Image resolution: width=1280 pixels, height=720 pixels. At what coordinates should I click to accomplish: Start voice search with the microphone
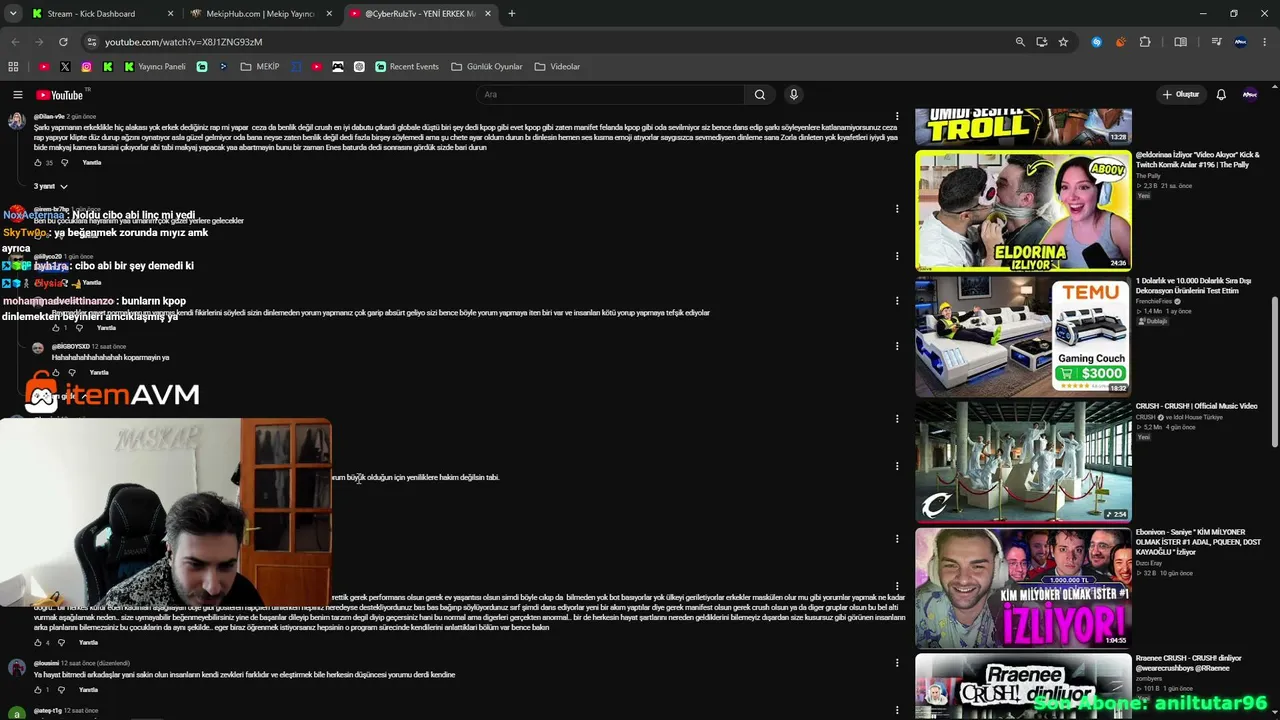click(794, 95)
